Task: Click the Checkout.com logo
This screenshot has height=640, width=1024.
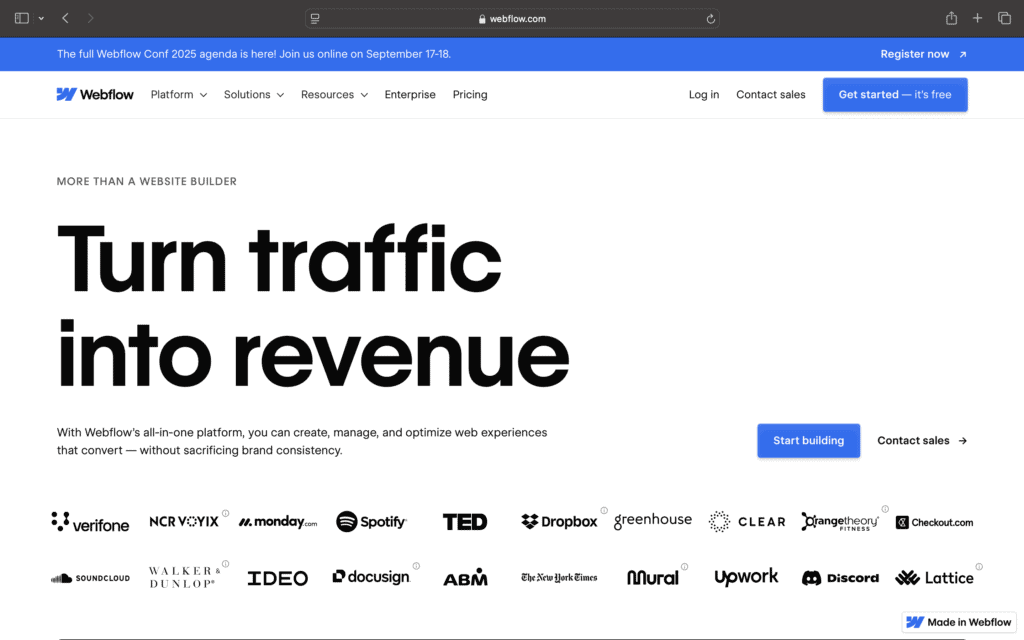Action: click(935, 522)
